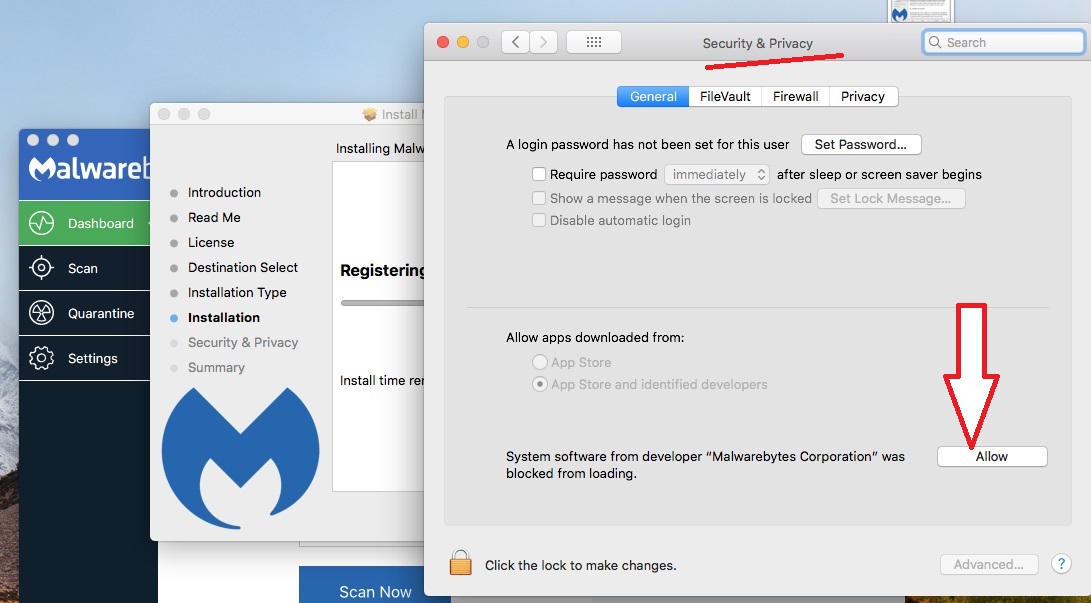Click Summary step in installer

(216, 368)
